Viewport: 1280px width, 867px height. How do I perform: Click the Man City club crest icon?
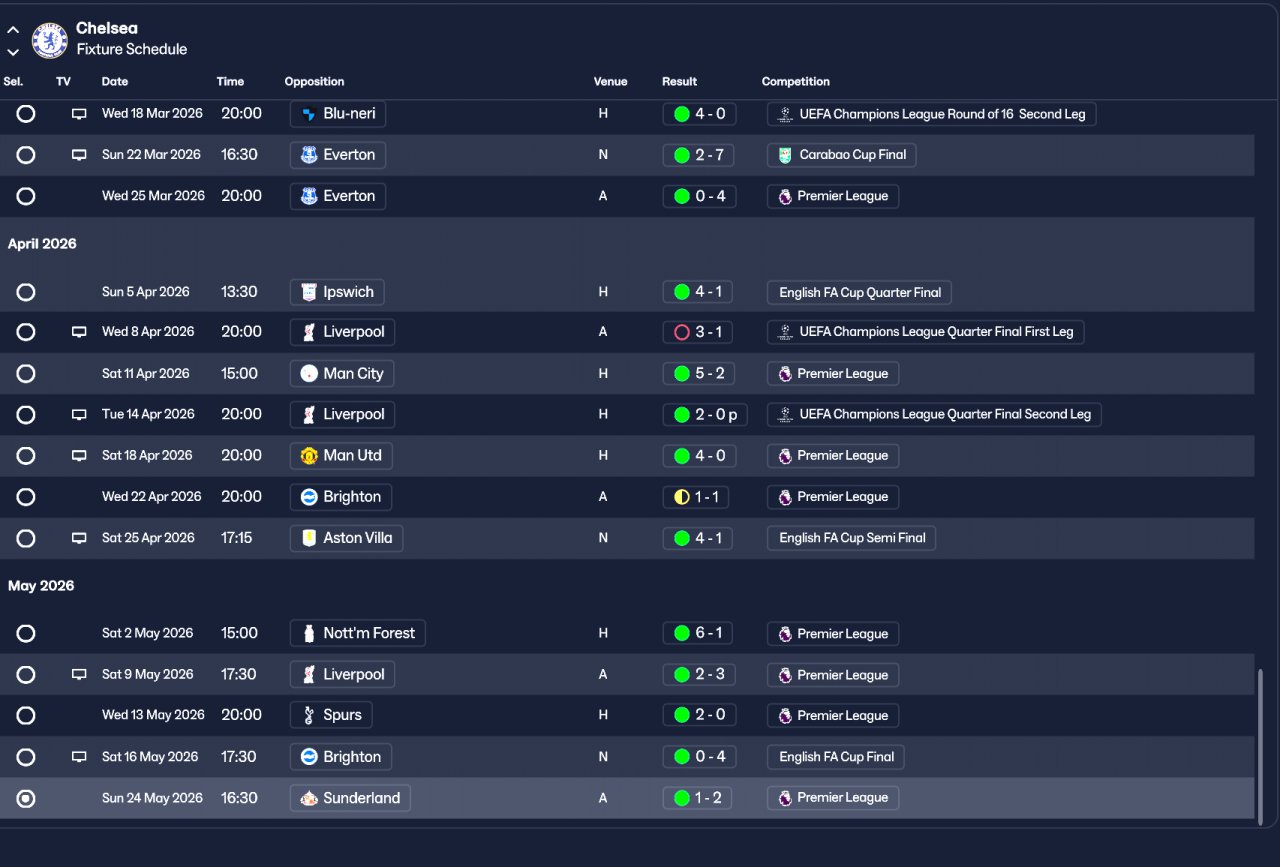coord(309,374)
